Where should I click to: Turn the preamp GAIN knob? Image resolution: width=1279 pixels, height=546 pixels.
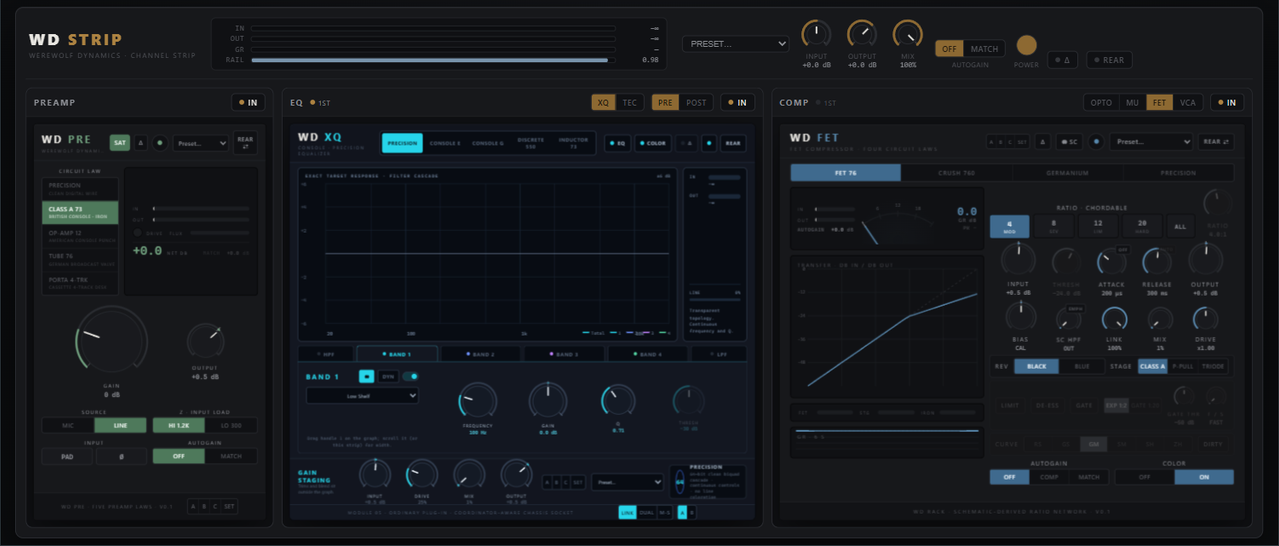click(112, 340)
